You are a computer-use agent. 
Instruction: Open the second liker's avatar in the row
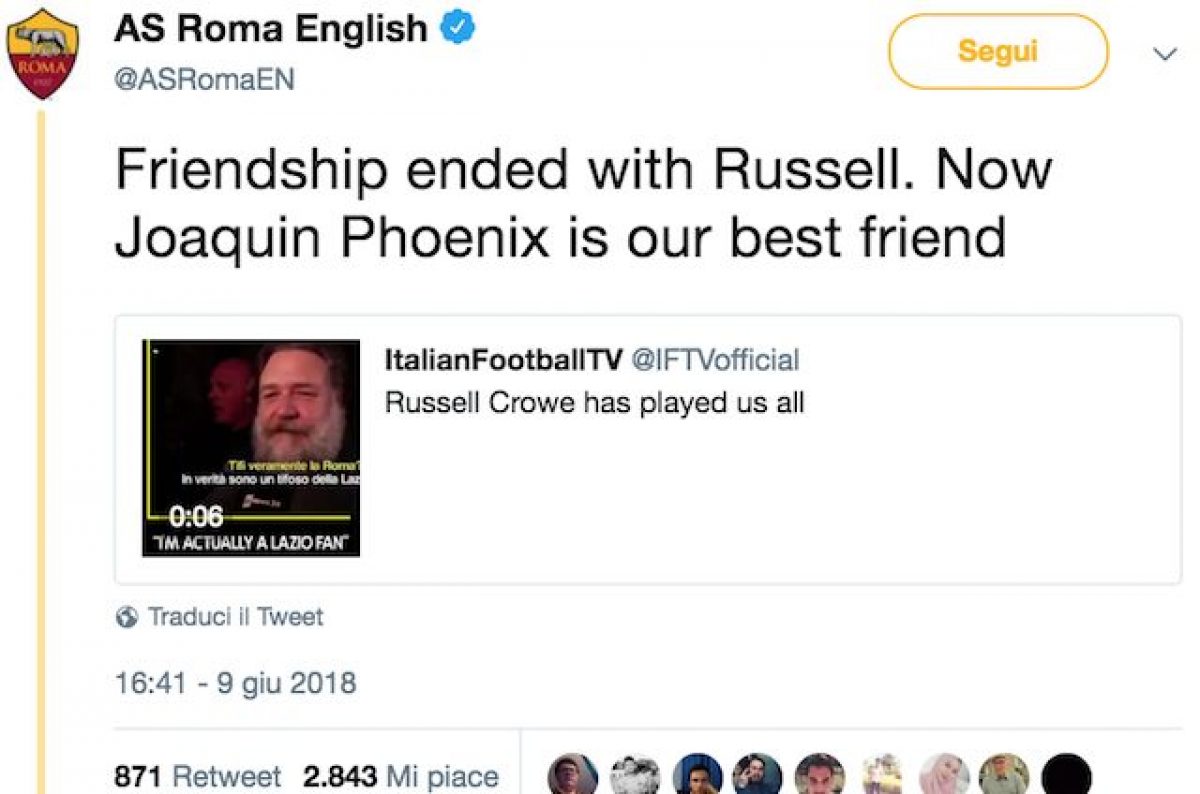pos(635,775)
